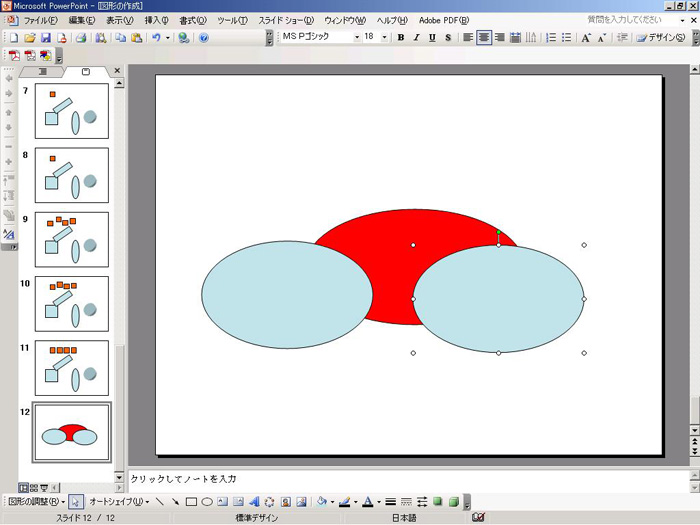Open the Insert menu 挿入
The image size is (700, 525).
point(157,21)
